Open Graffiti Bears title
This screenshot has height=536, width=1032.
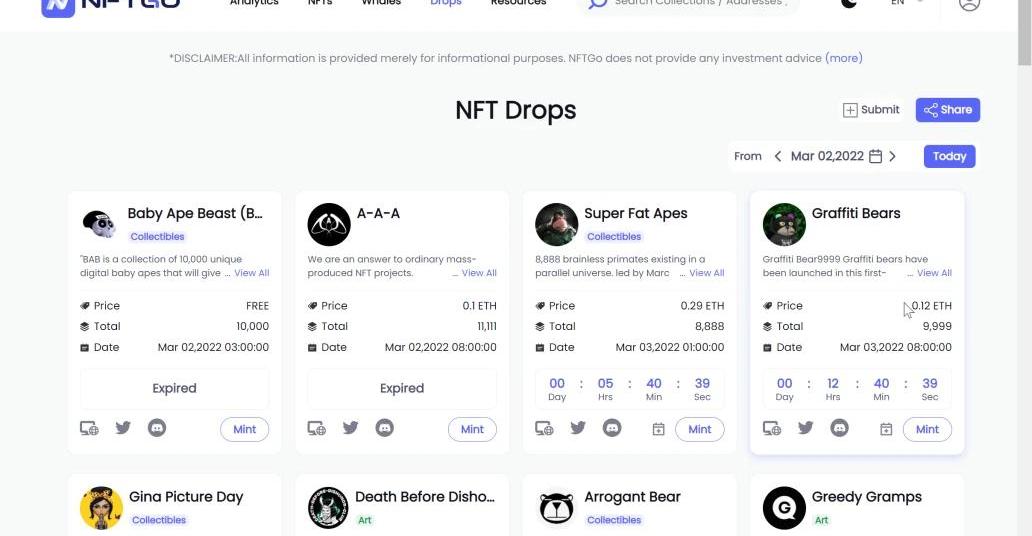coord(856,213)
